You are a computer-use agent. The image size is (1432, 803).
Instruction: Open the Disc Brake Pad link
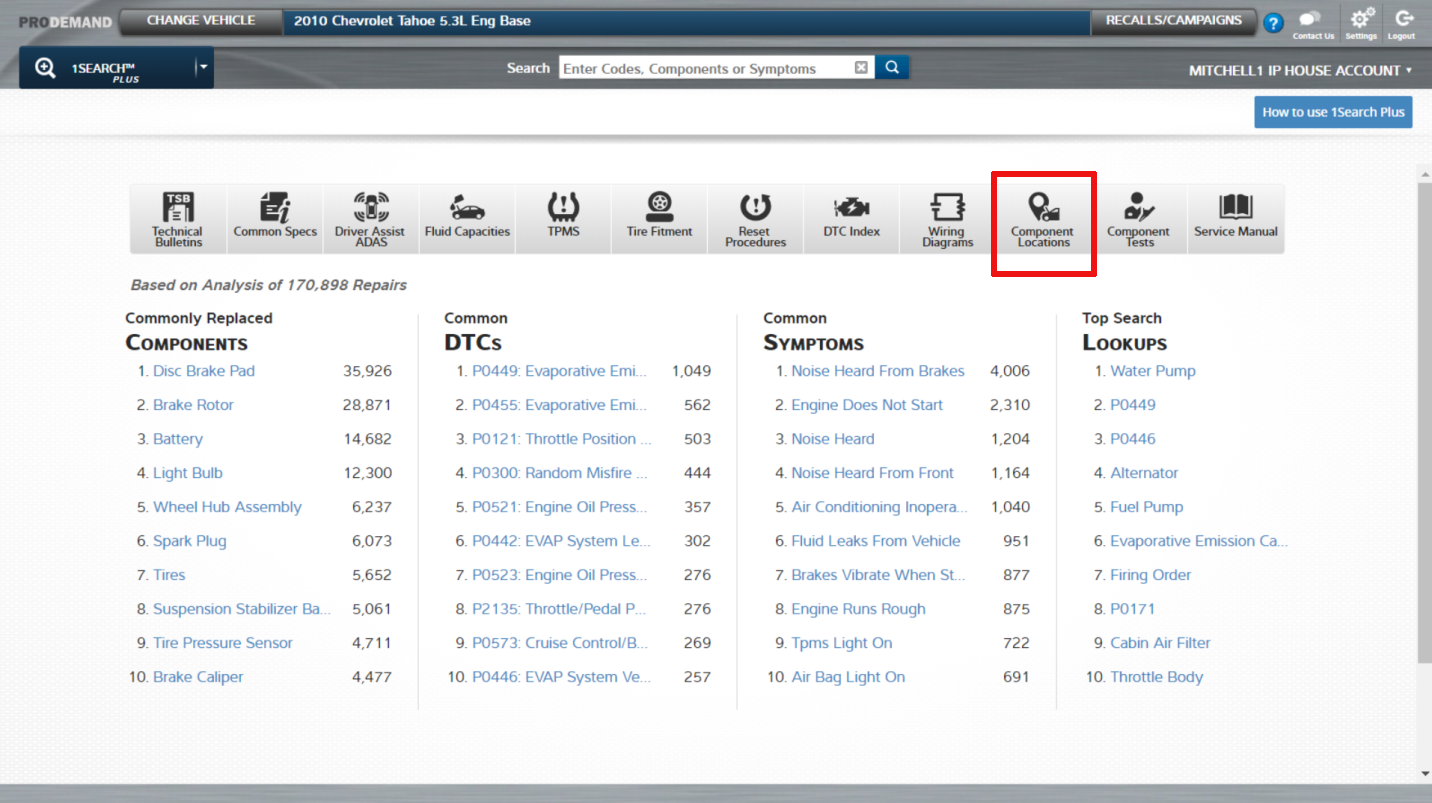(x=204, y=371)
